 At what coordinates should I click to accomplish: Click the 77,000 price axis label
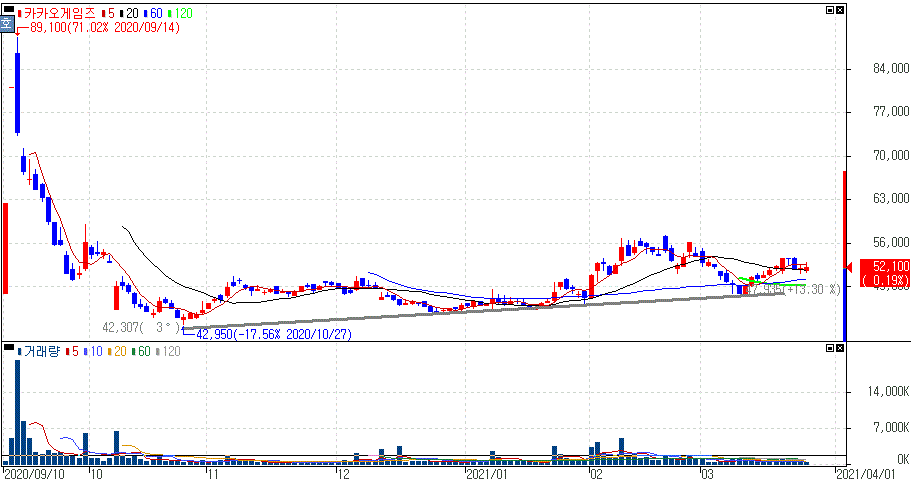point(891,111)
